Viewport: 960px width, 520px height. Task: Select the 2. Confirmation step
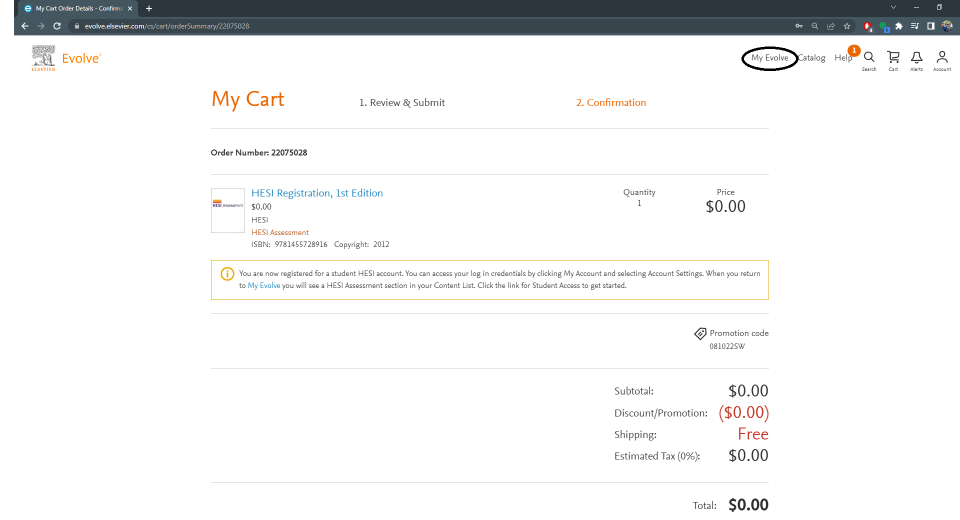click(611, 103)
